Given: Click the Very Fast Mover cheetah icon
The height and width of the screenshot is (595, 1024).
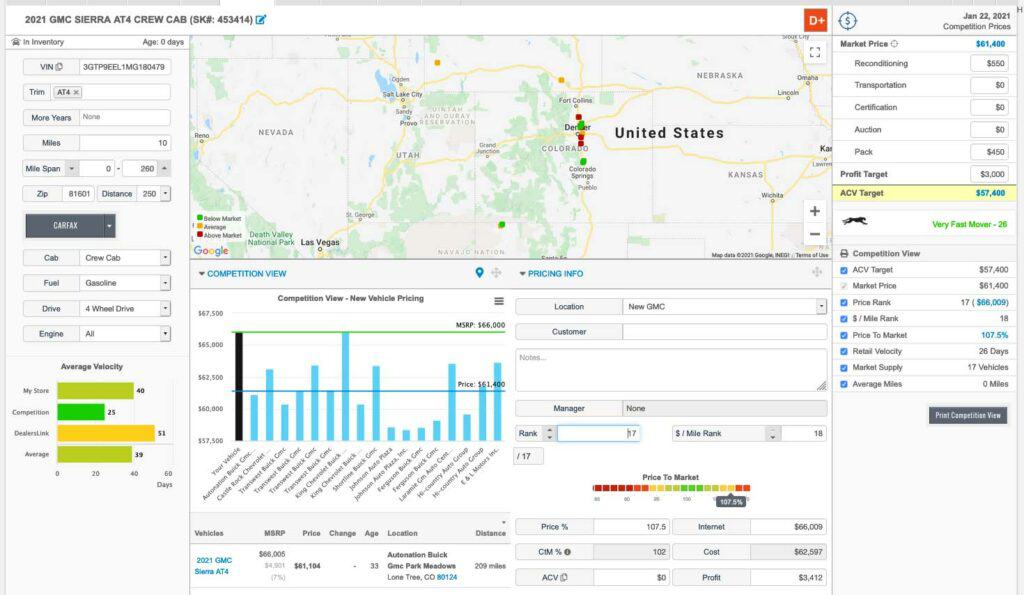Looking at the screenshot, I should 854,221.
